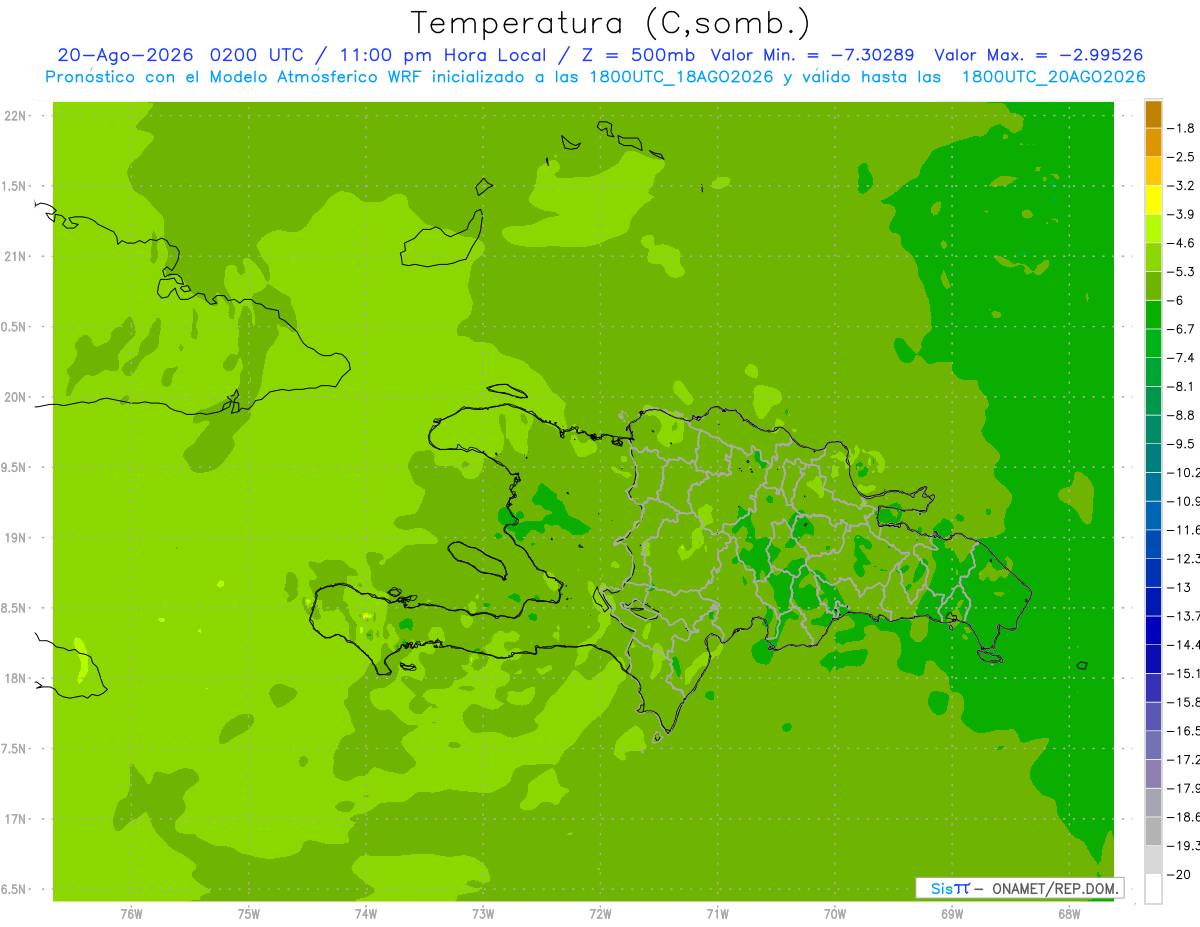Click the valid-until time "1800UTC_20AGO2026"
Image resolution: width=1200 pixels, height=927 pixels.
tap(1053, 77)
